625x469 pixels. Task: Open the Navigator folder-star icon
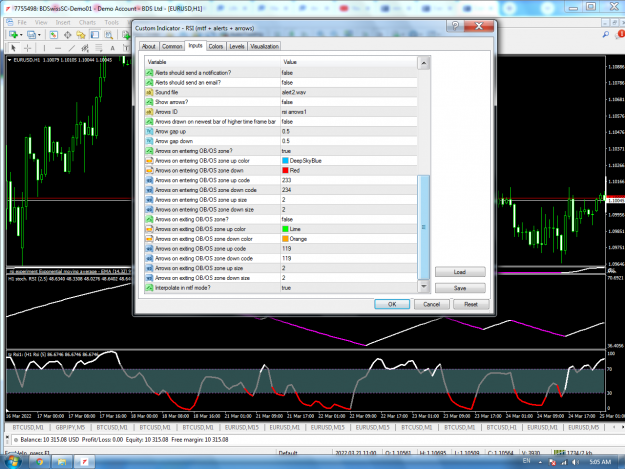[81, 35]
